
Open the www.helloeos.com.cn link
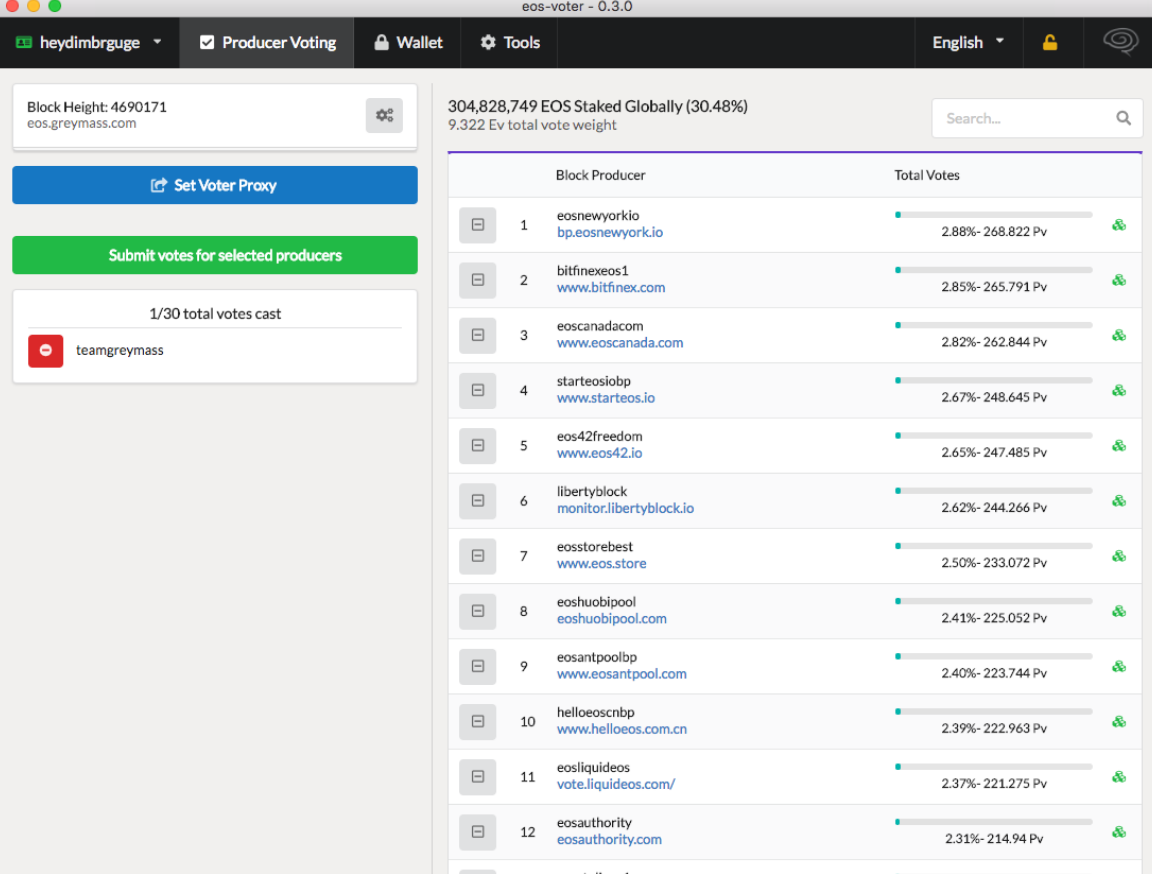point(622,729)
